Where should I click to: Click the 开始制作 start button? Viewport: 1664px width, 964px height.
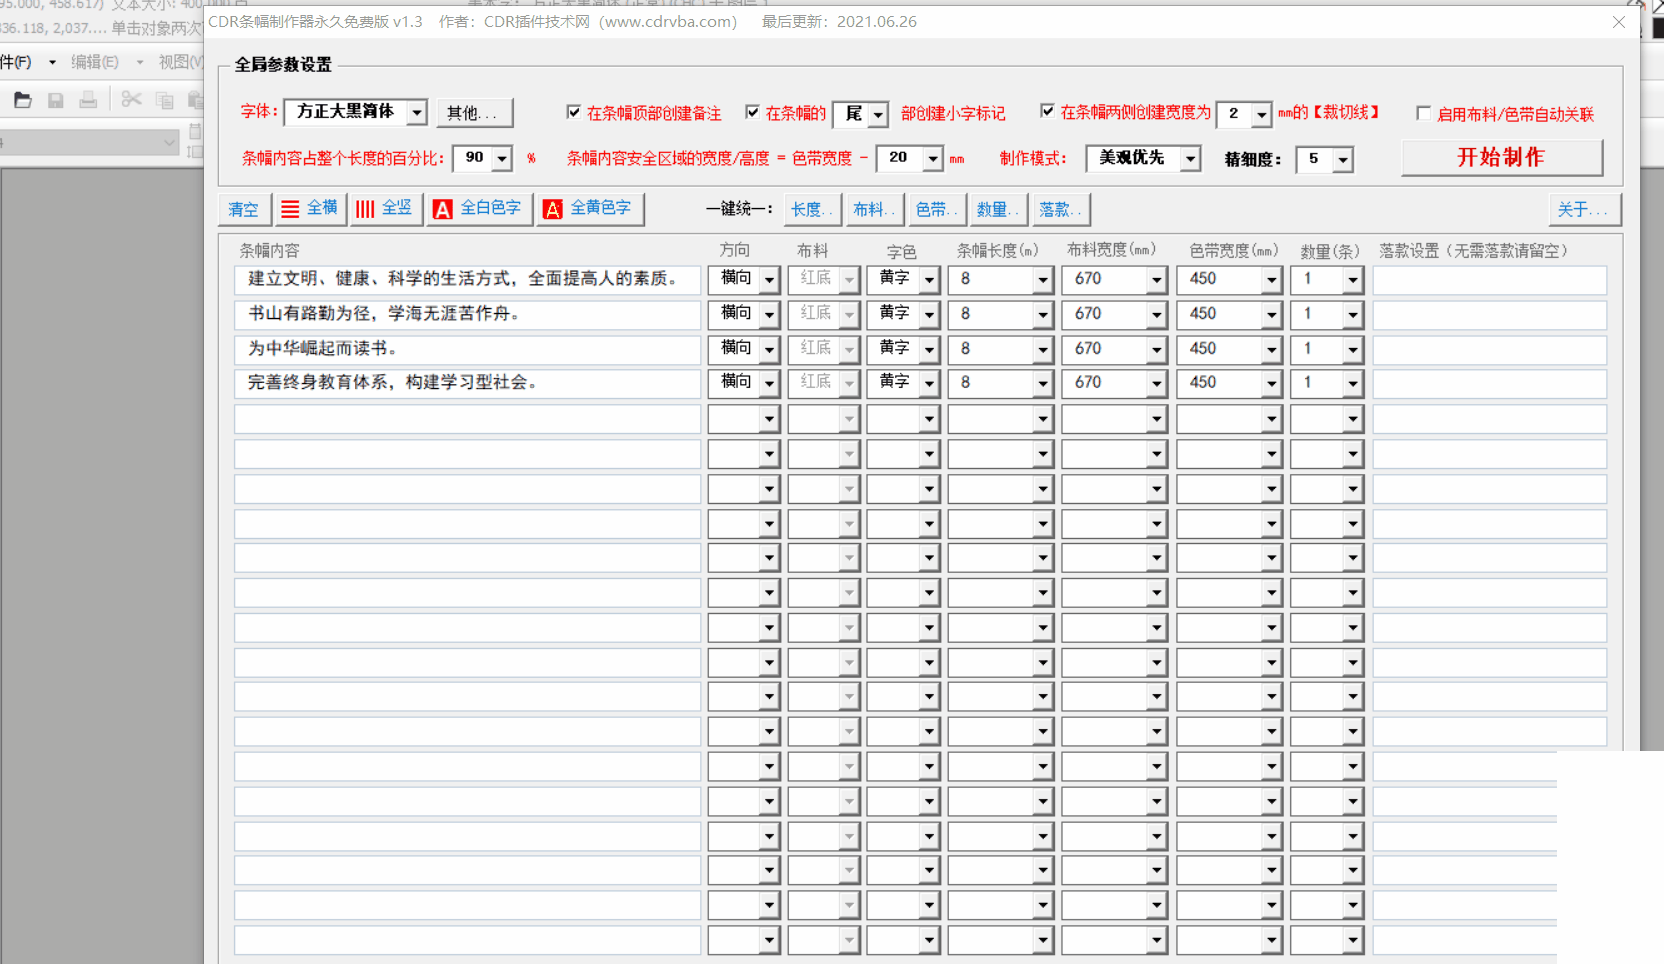pyautogui.click(x=1501, y=158)
